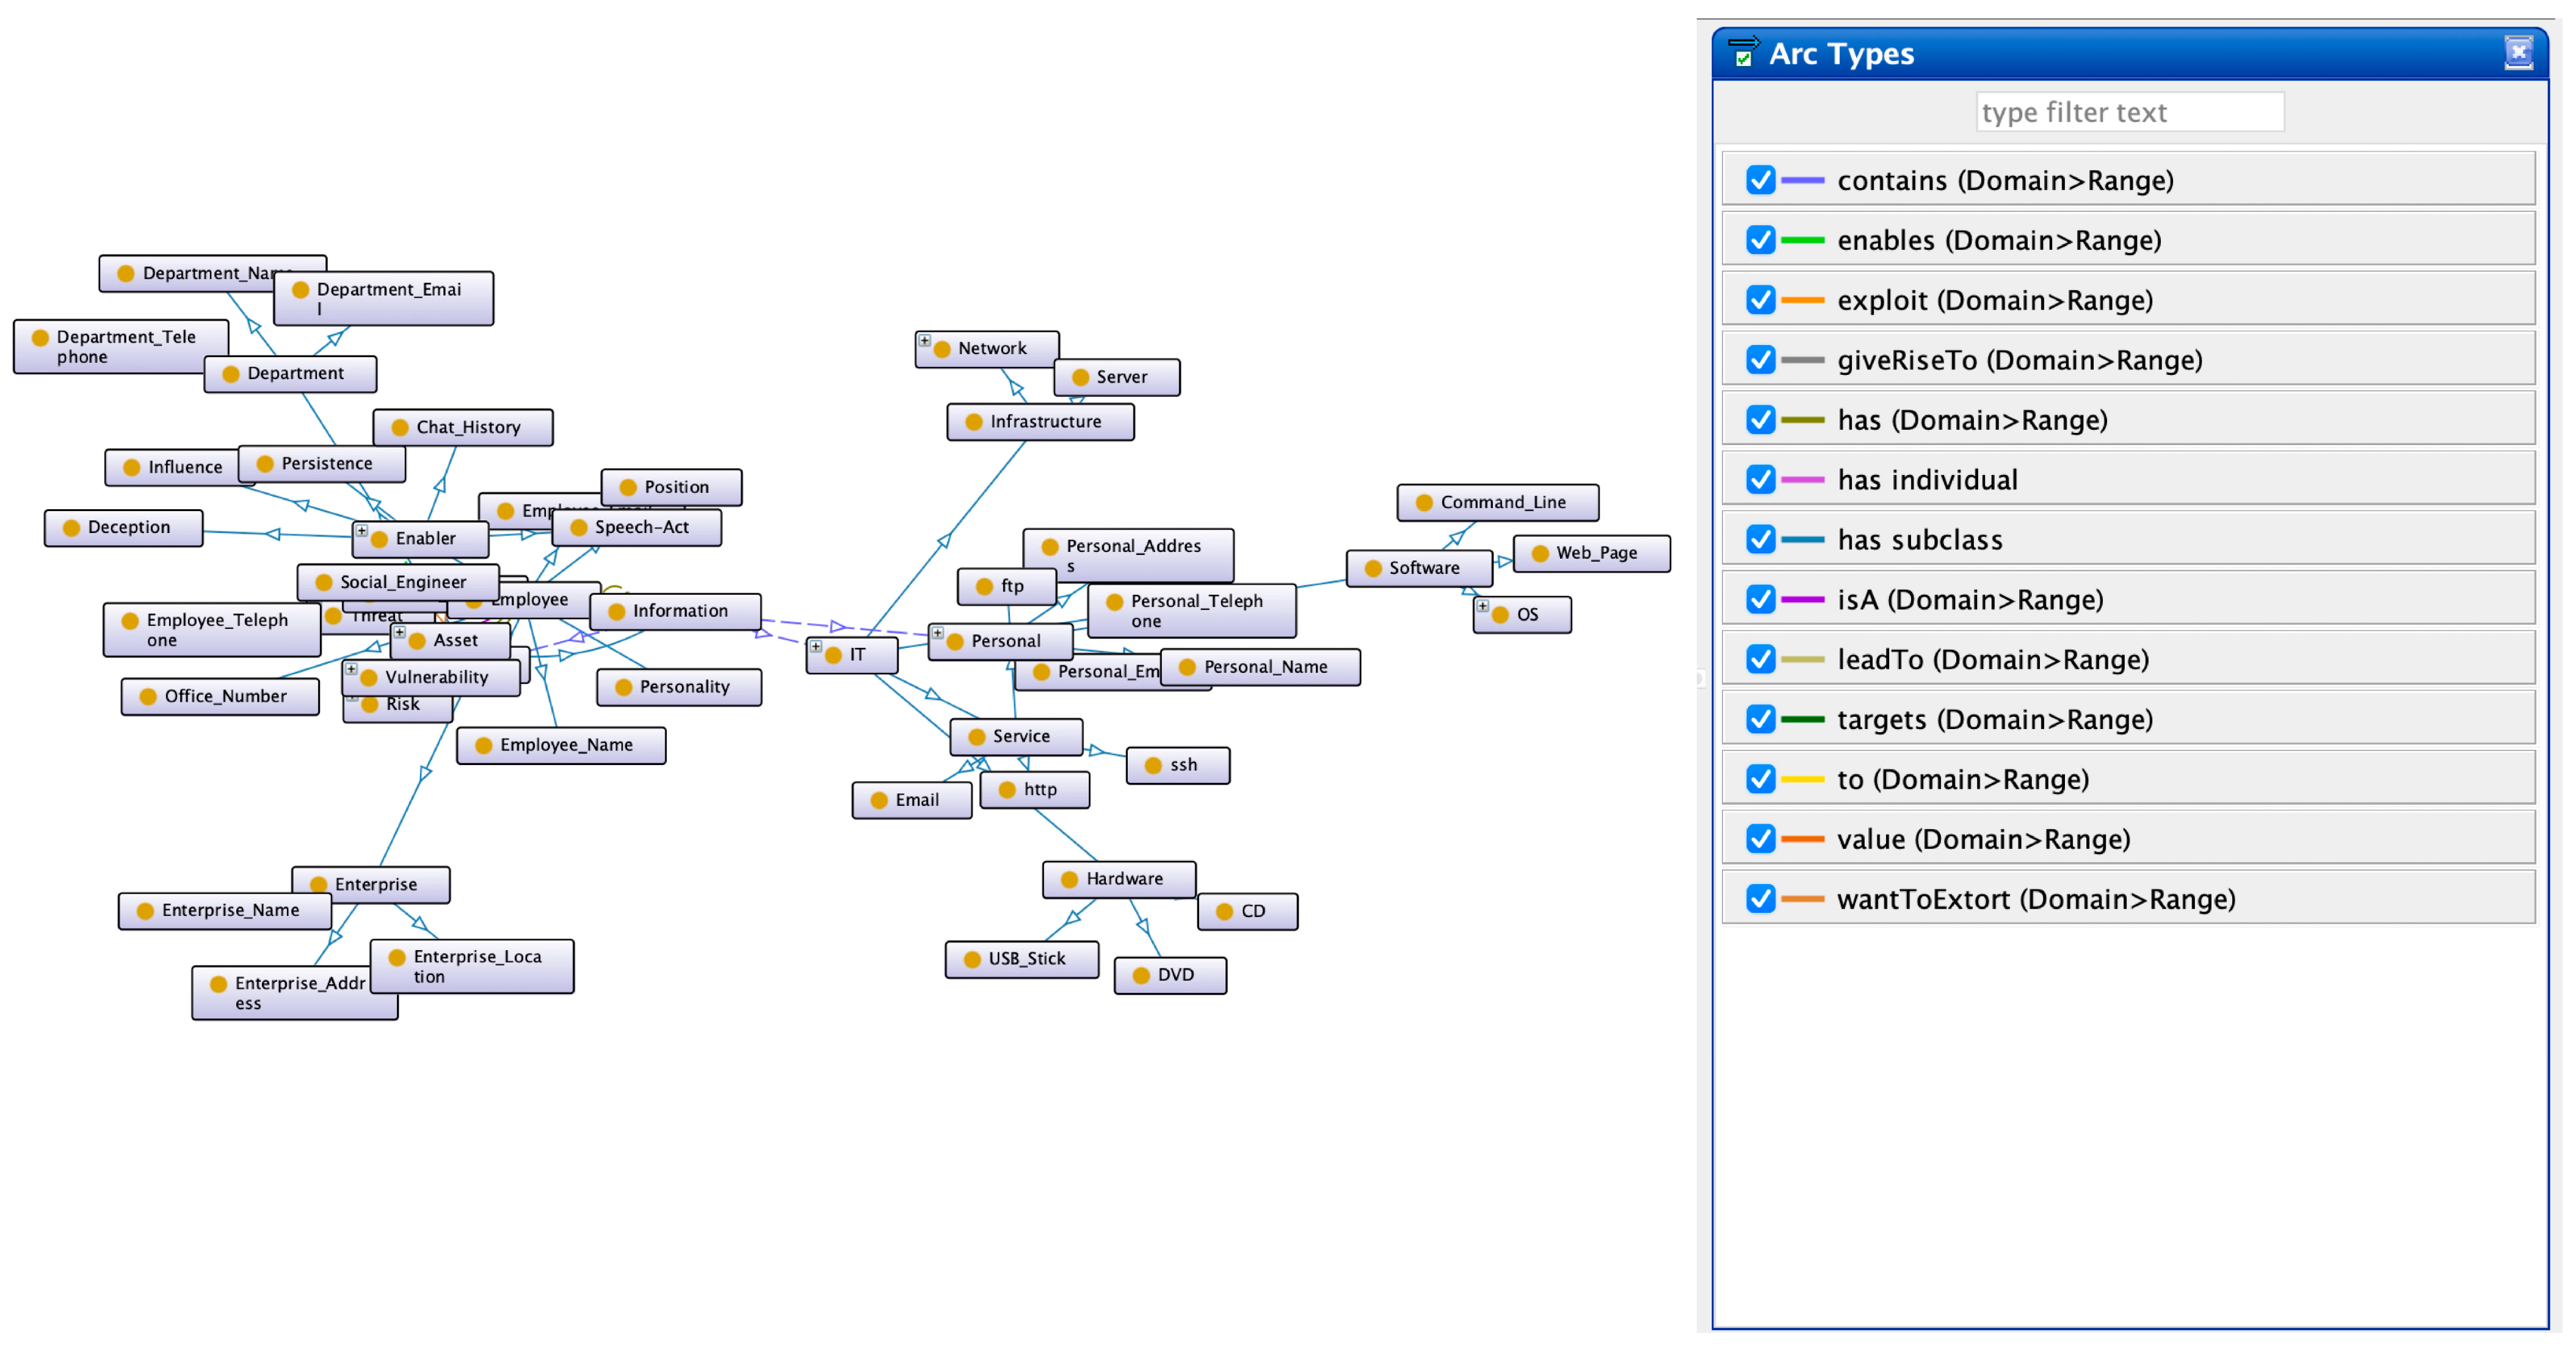Click the type filter text field
This screenshot has height=1350, width=2576.
[x=2129, y=112]
